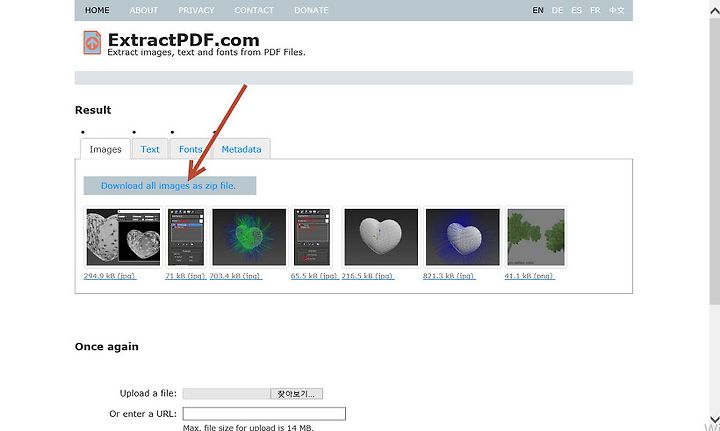Switch language to EN
Screen dimensions: 720x431
(x=538, y=10)
